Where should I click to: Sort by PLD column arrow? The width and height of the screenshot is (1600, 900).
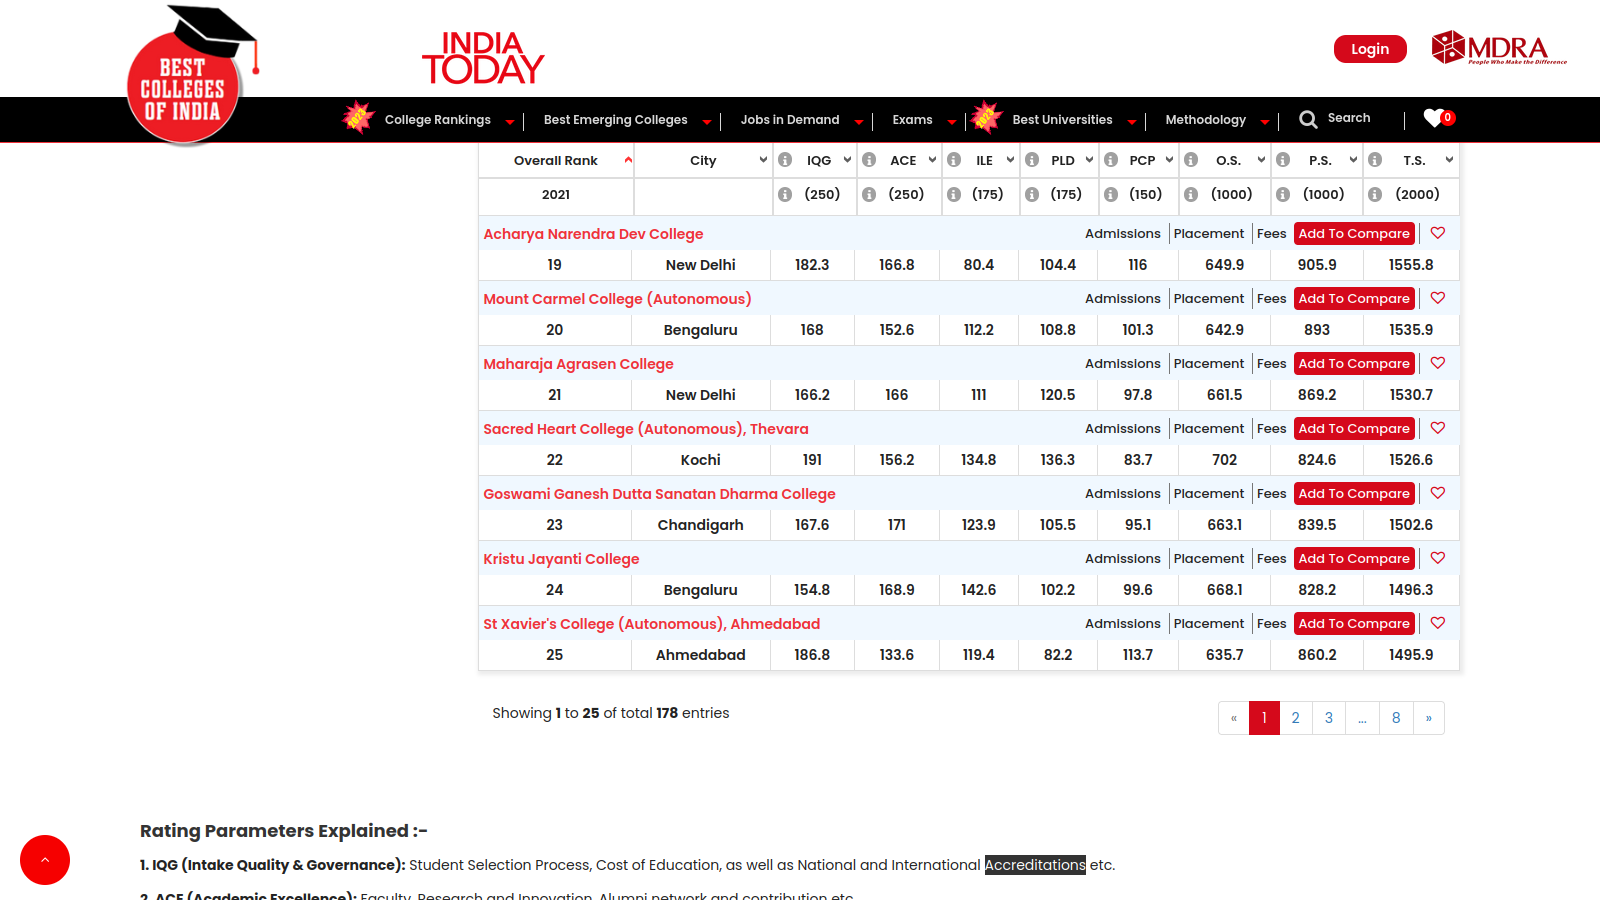click(x=1089, y=160)
